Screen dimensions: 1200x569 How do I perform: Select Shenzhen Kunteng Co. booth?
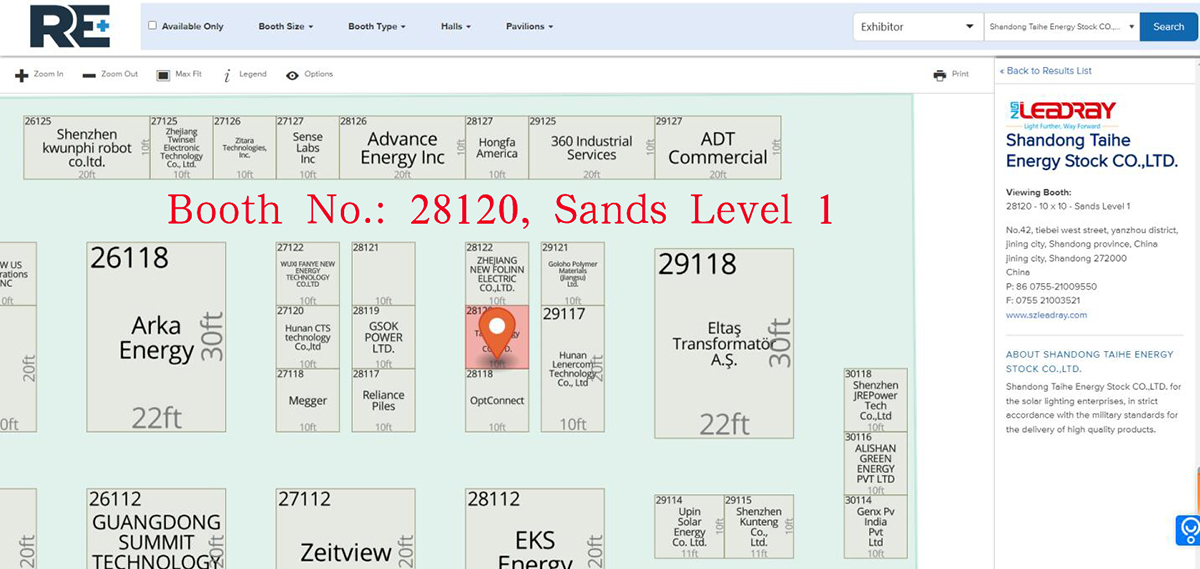tap(759, 526)
